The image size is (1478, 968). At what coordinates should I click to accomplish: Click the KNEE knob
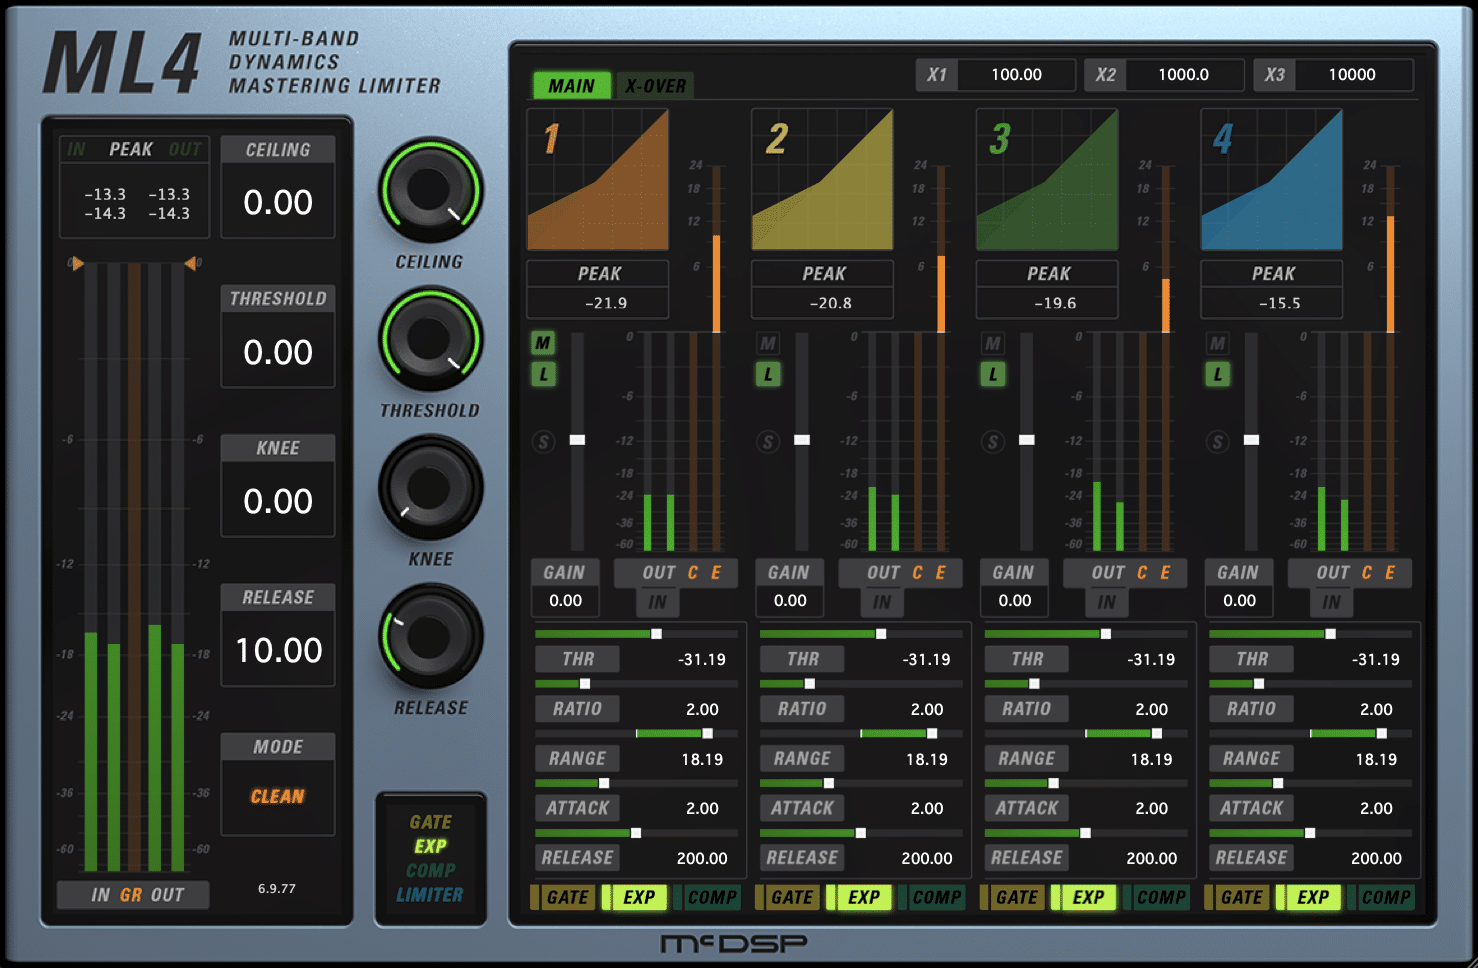pos(430,488)
